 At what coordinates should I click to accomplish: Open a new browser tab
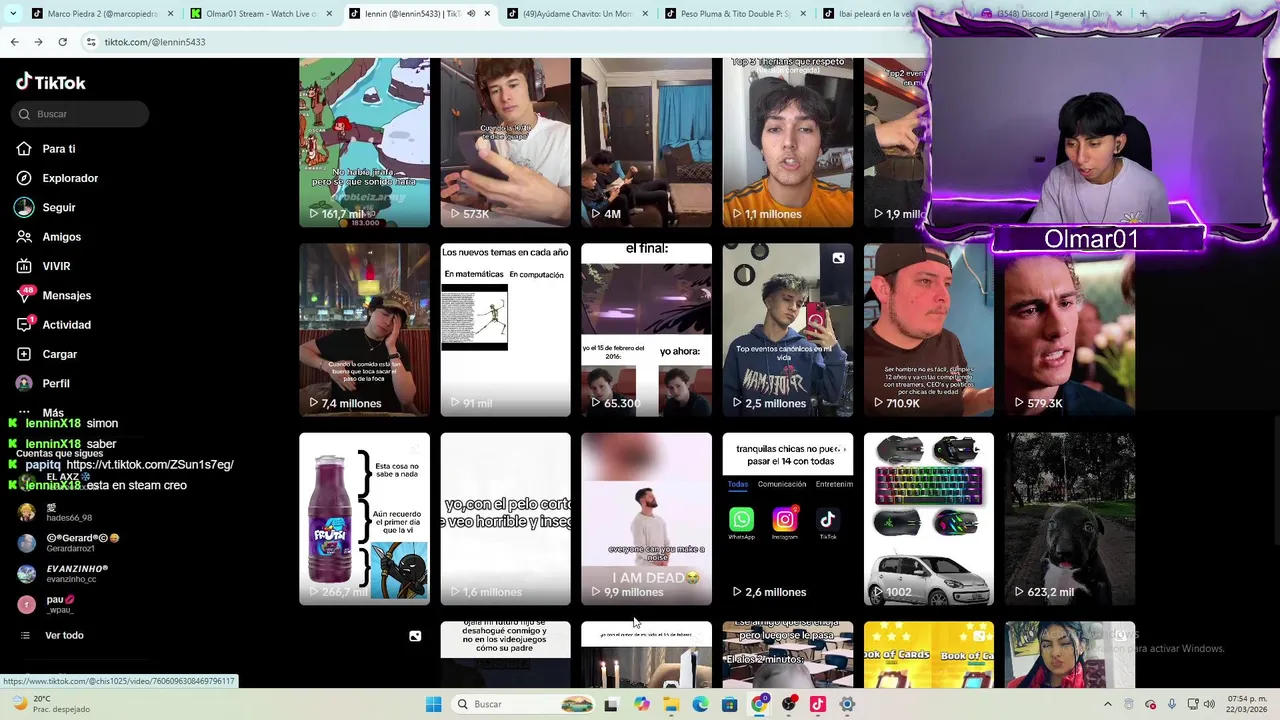click(1144, 14)
